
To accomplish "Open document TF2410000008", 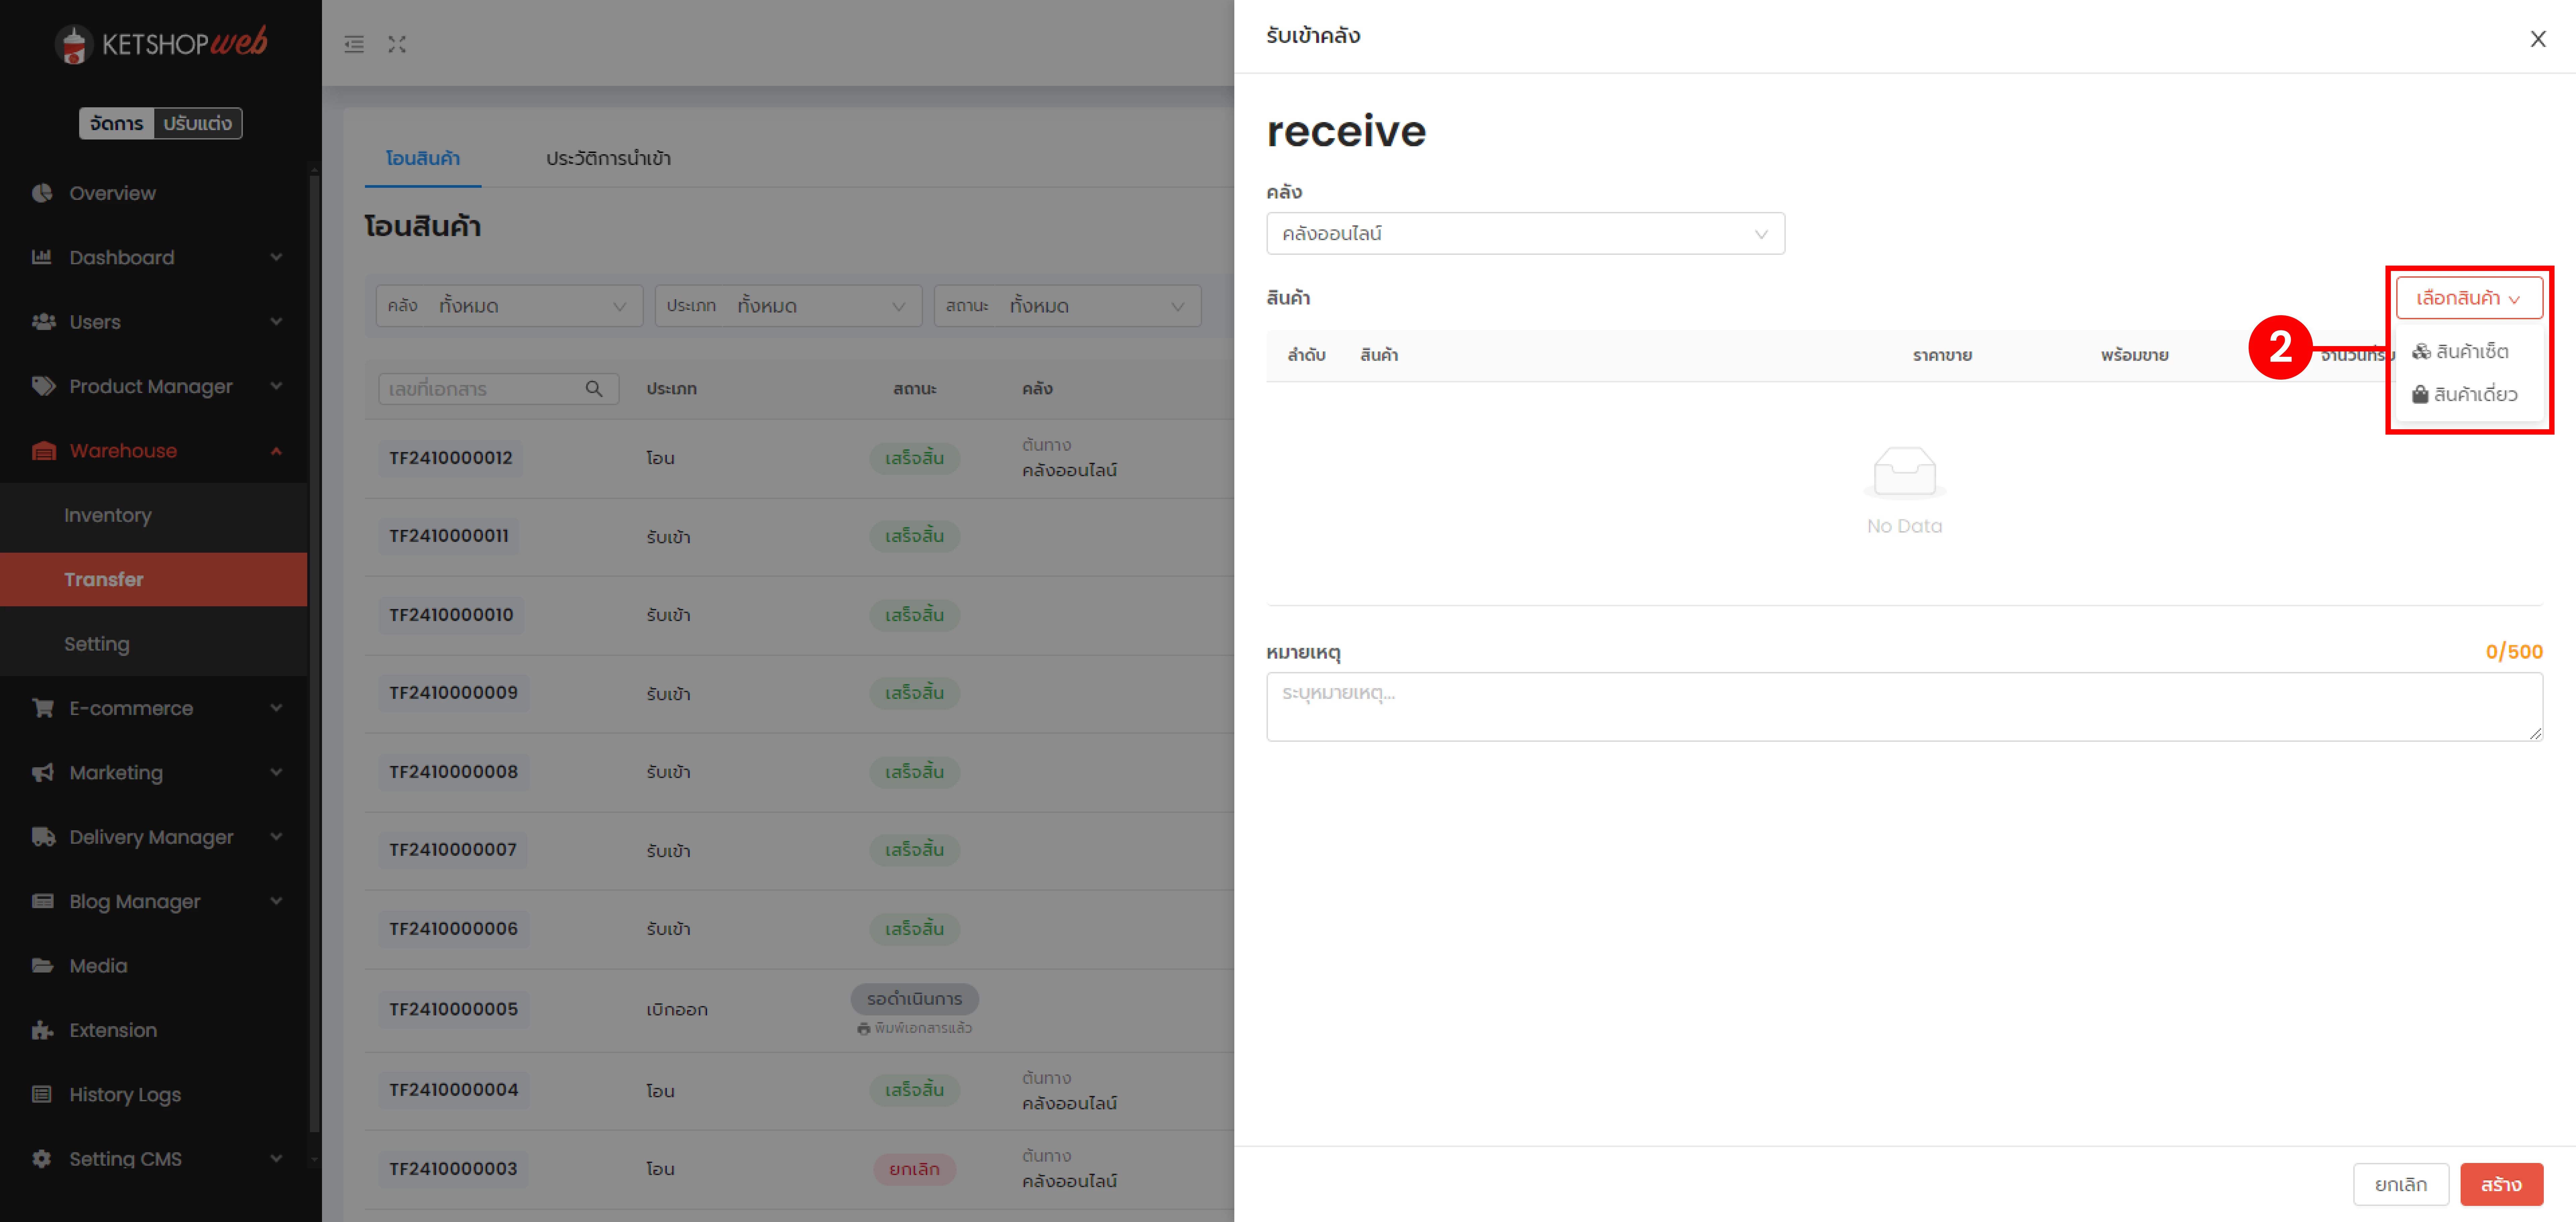I will pyautogui.click(x=454, y=772).
